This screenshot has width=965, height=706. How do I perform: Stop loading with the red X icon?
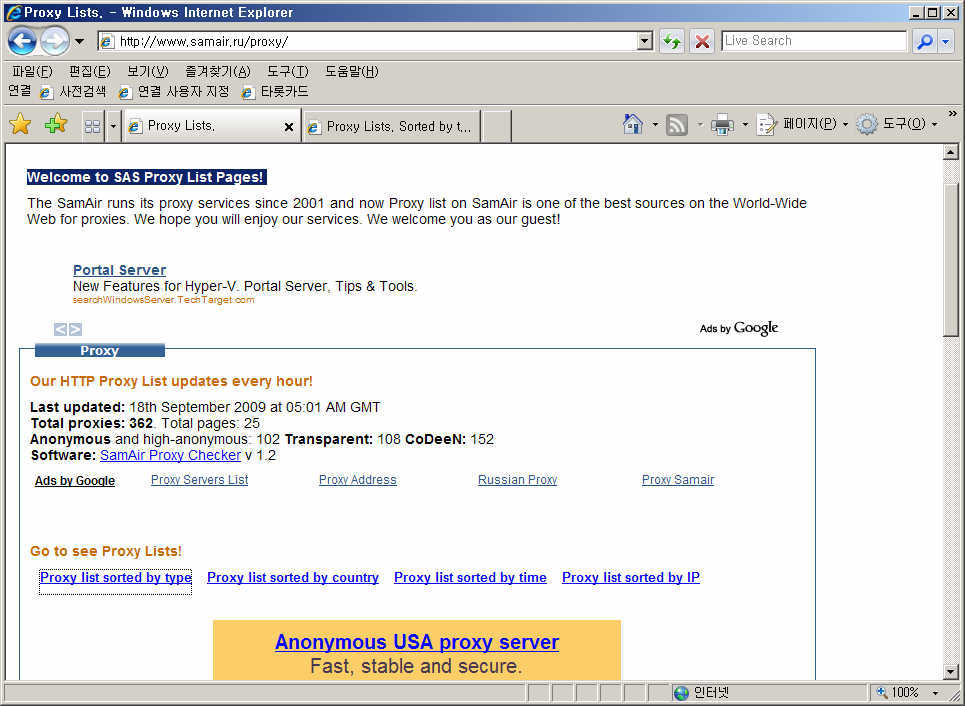tap(702, 41)
